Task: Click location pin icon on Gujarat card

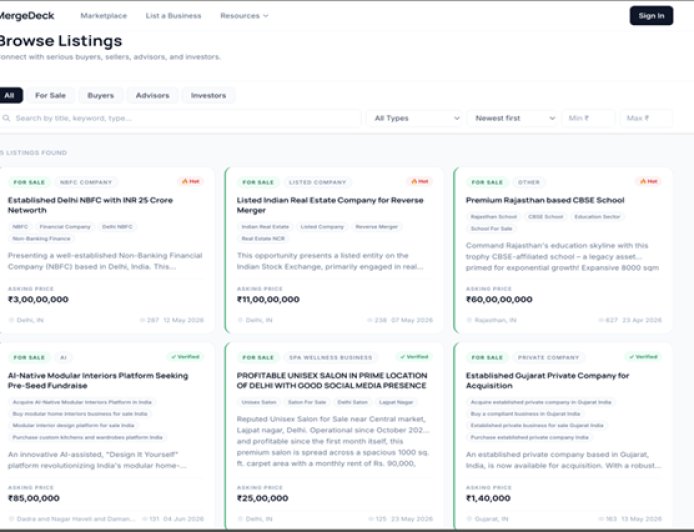Action: click(x=470, y=519)
